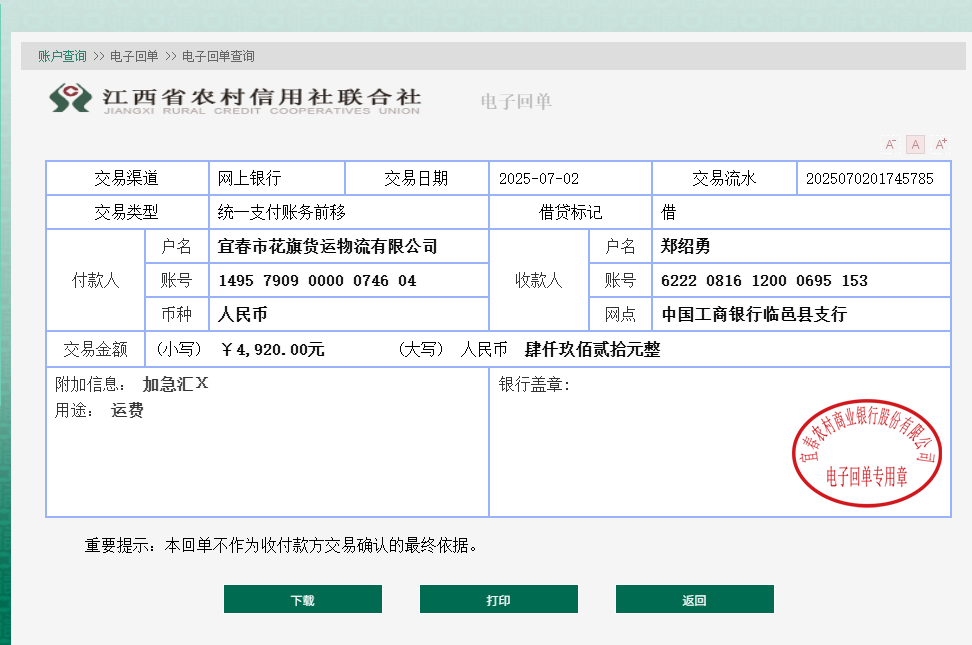The height and width of the screenshot is (645, 972).
Task: Click the 银行盖章 label
Action: coord(534,385)
